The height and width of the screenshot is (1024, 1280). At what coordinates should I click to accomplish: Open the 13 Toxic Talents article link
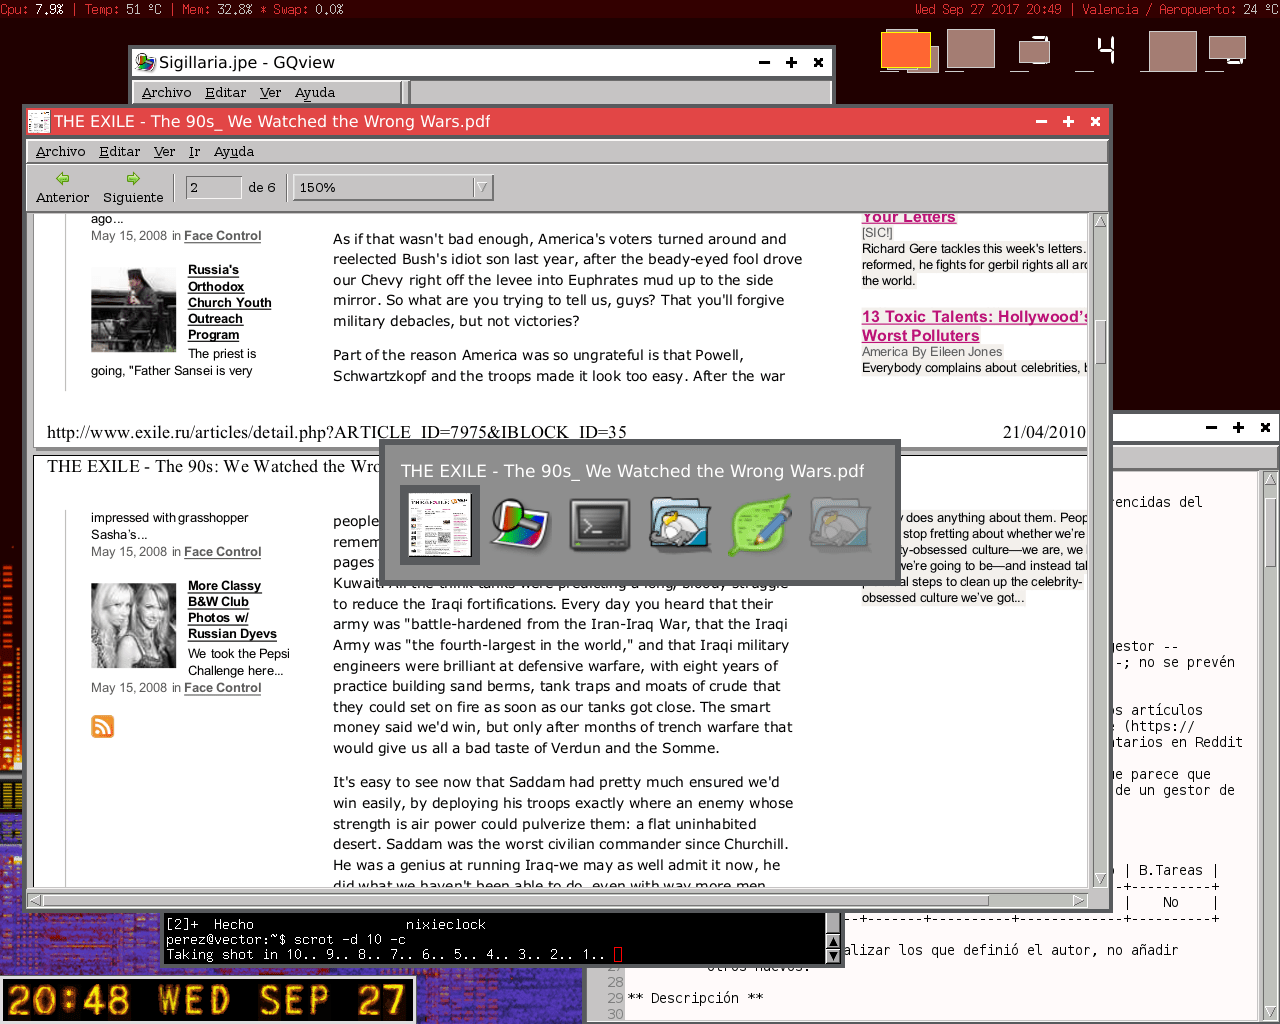pos(975,326)
